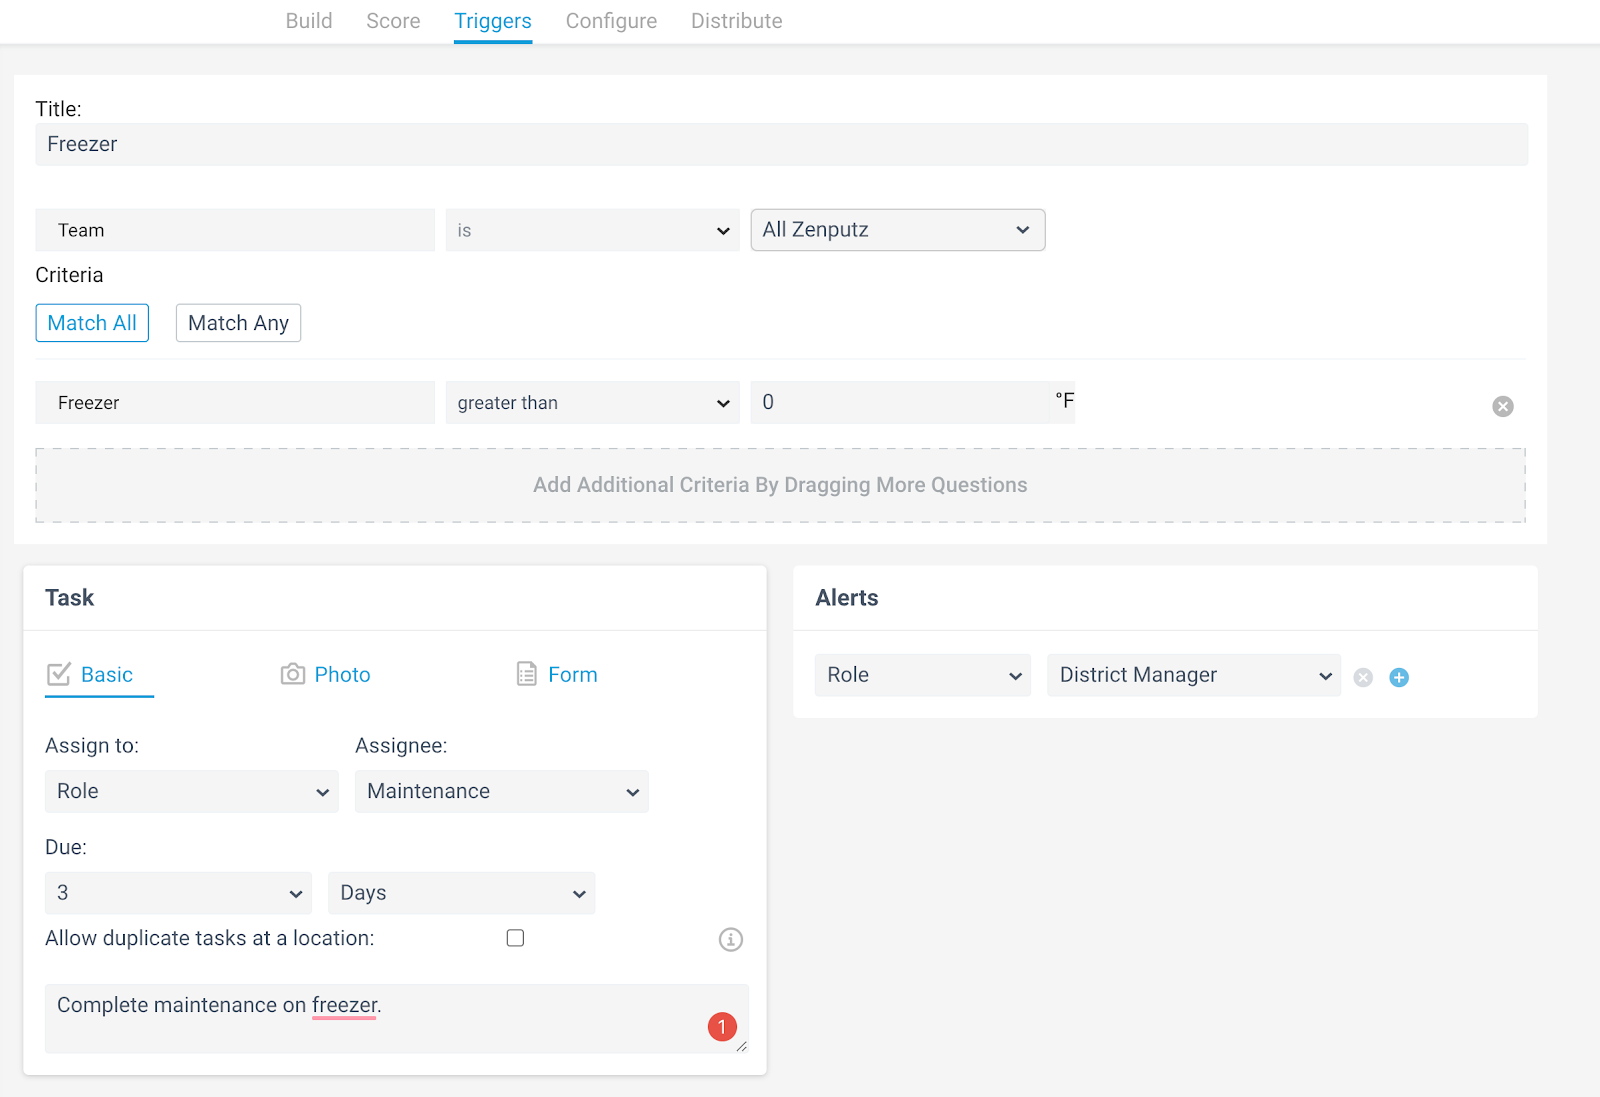The image size is (1600, 1097).
Task: Select Match Any criteria option
Action: click(x=238, y=323)
